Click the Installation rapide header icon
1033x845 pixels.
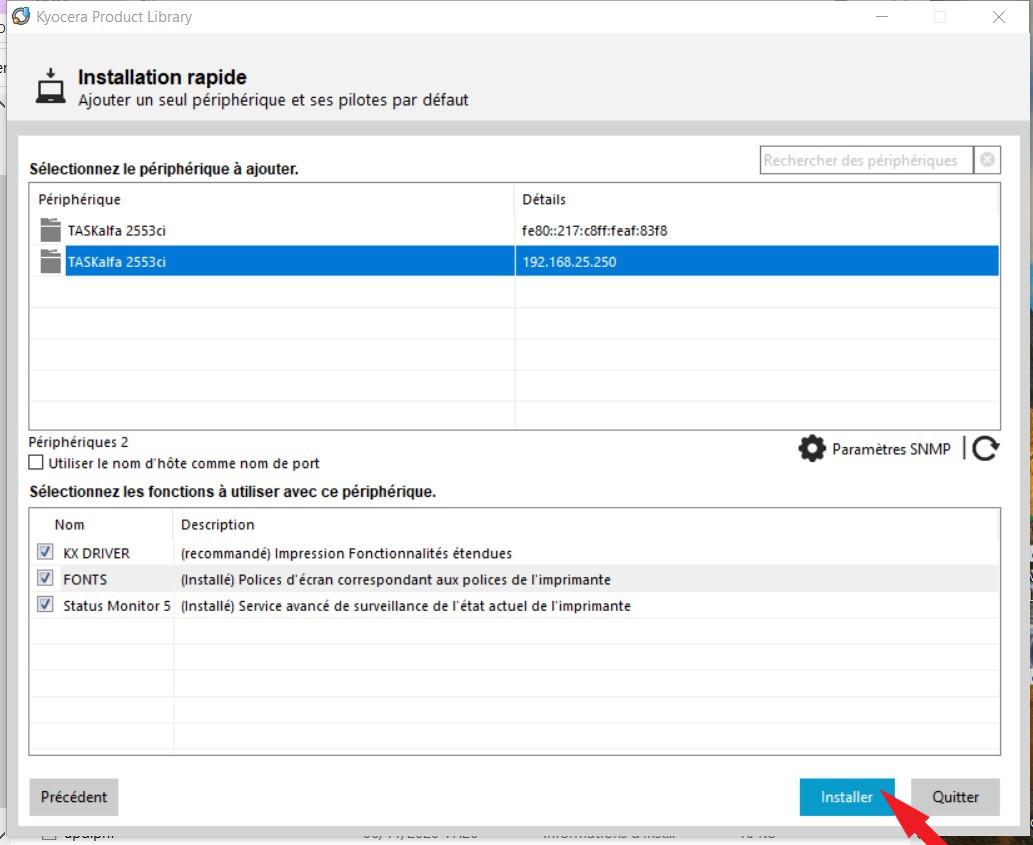tap(51, 87)
